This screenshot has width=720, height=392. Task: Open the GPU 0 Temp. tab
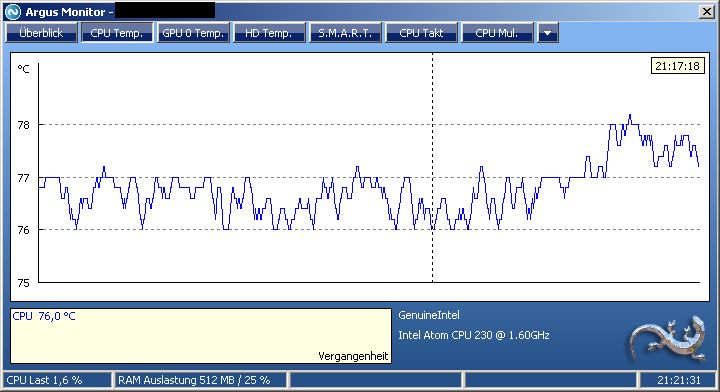(x=193, y=33)
